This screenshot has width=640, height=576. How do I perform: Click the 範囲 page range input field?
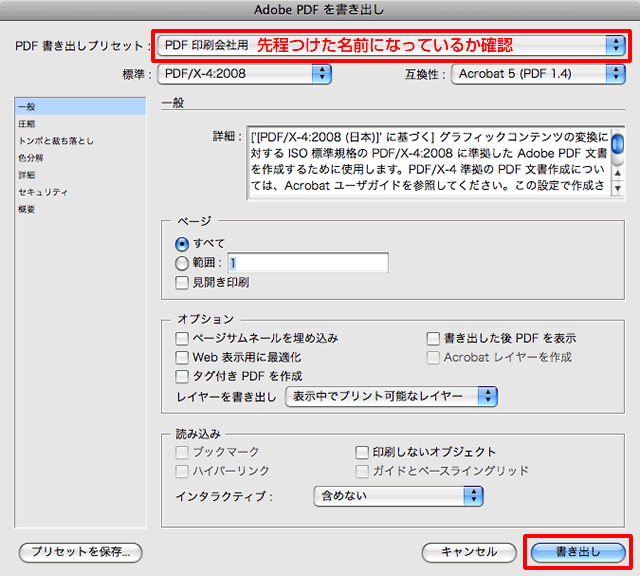(x=308, y=263)
